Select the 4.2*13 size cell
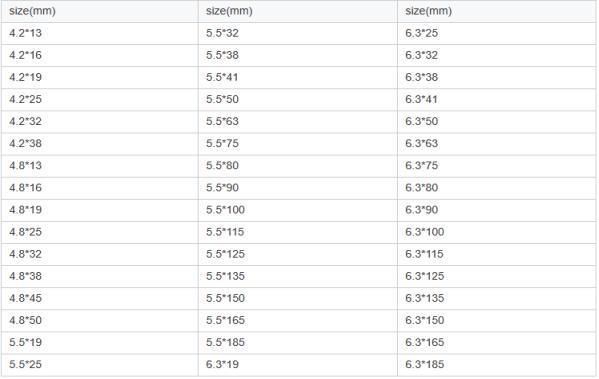This screenshot has height=379, width=599. click(x=100, y=33)
